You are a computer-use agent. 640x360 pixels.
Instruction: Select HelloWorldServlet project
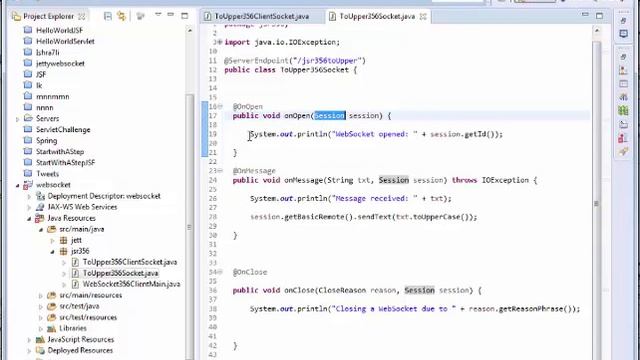click(65, 41)
